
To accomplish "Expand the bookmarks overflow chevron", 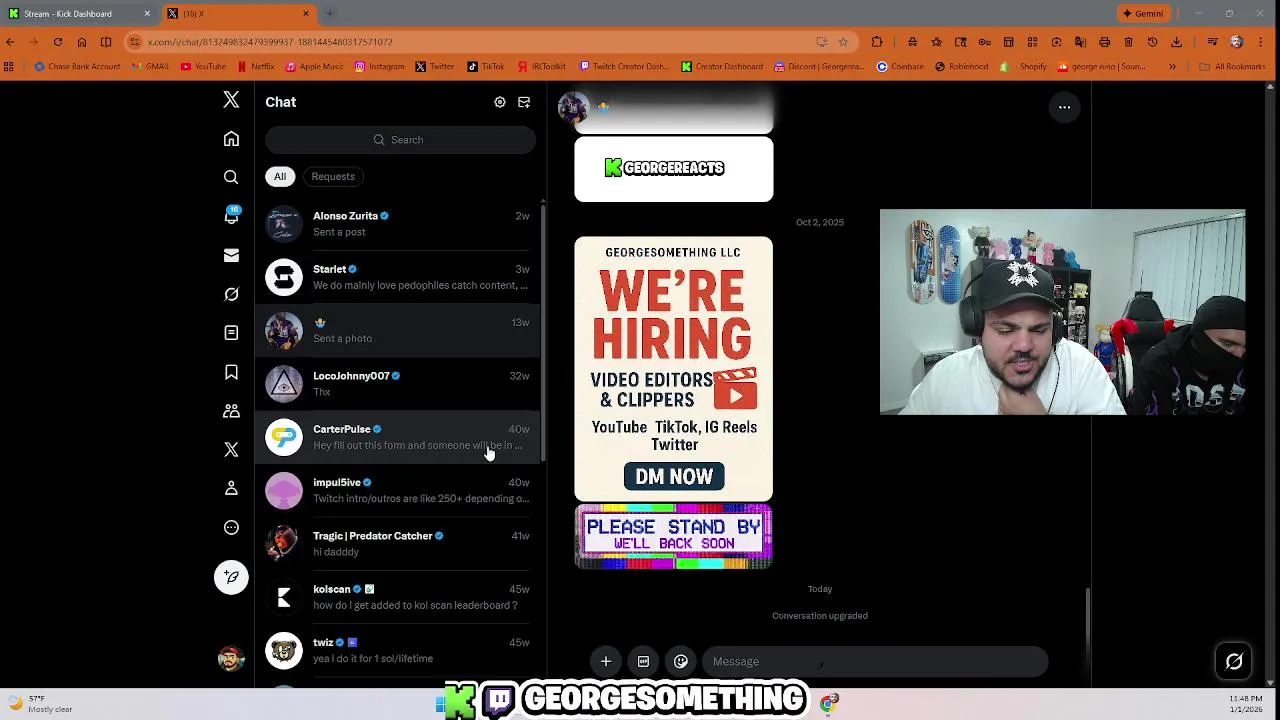I will pyautogui.click(x=1173, y=67).
